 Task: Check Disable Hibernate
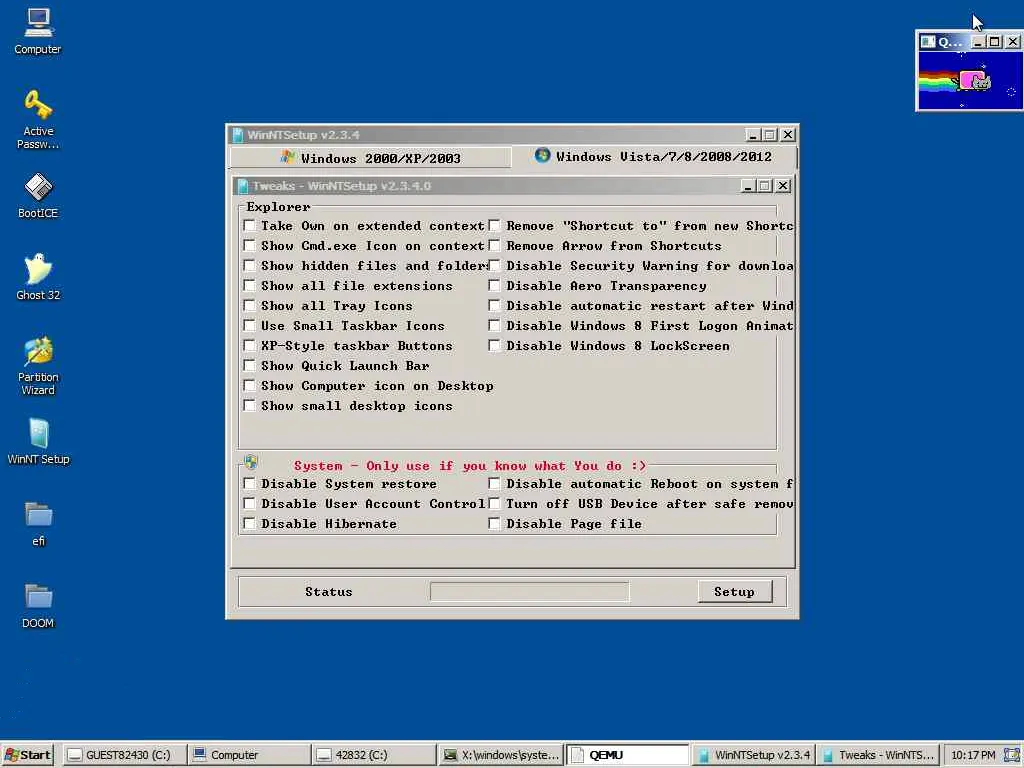[x=249, y=524]
